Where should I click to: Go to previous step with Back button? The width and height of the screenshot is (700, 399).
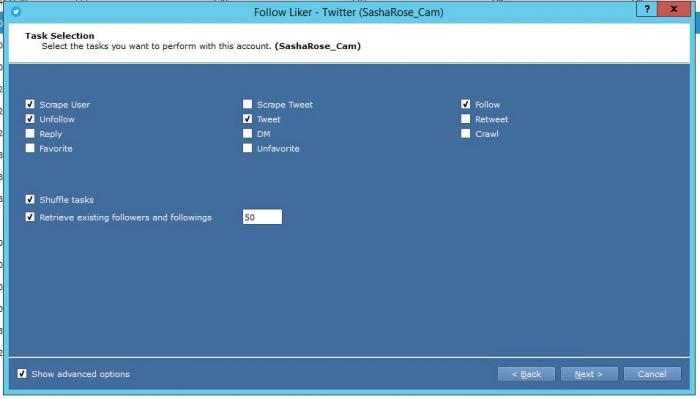526,374
